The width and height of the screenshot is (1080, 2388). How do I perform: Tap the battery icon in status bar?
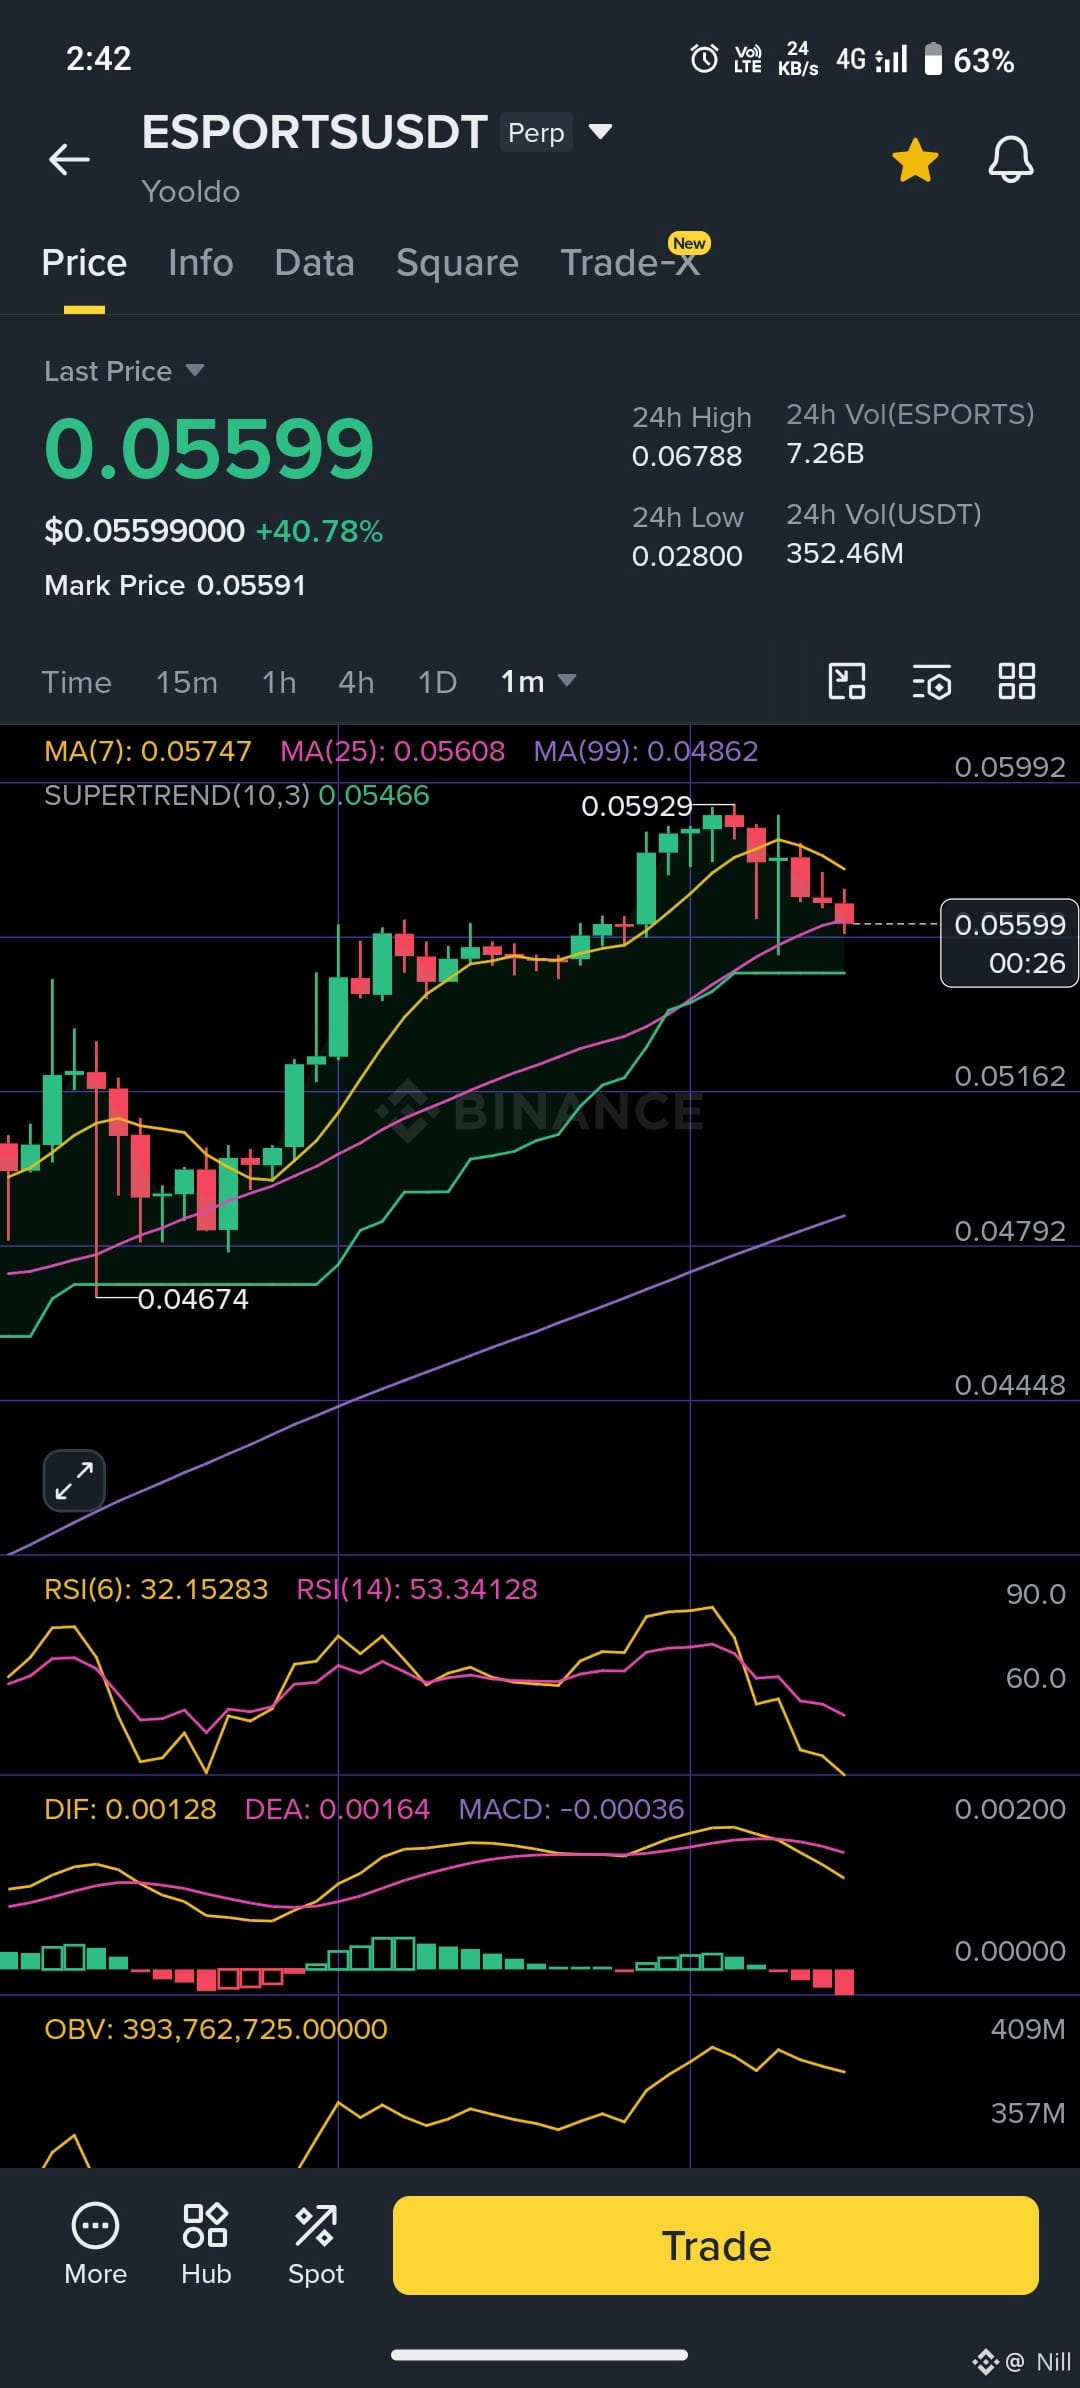933,59
